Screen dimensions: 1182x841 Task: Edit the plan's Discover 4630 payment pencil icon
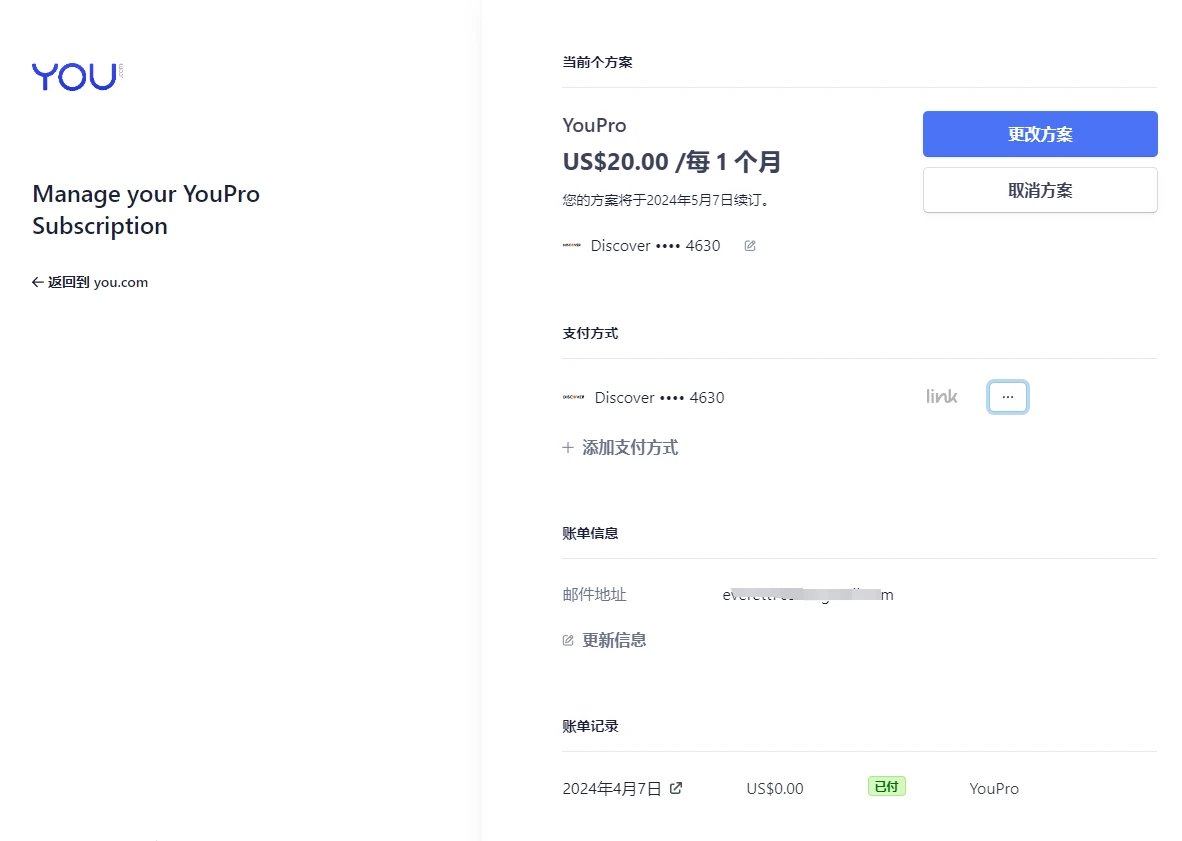(750, 246)
